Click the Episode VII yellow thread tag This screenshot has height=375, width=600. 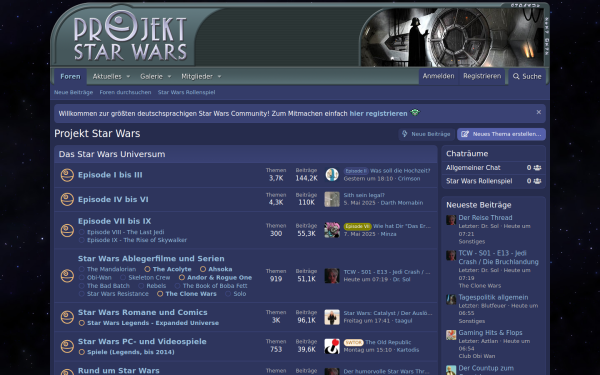357,226
